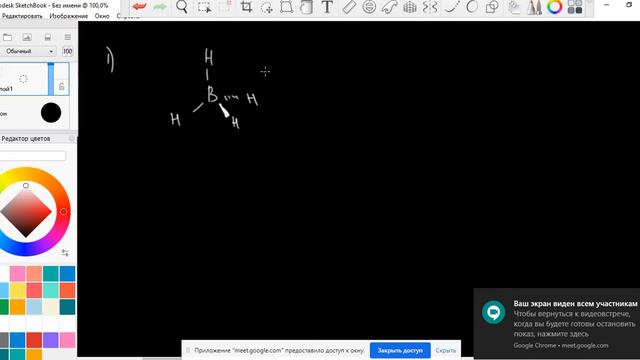
Task: Minimize the SketchBook window
Action: click(x=607, y=5)
